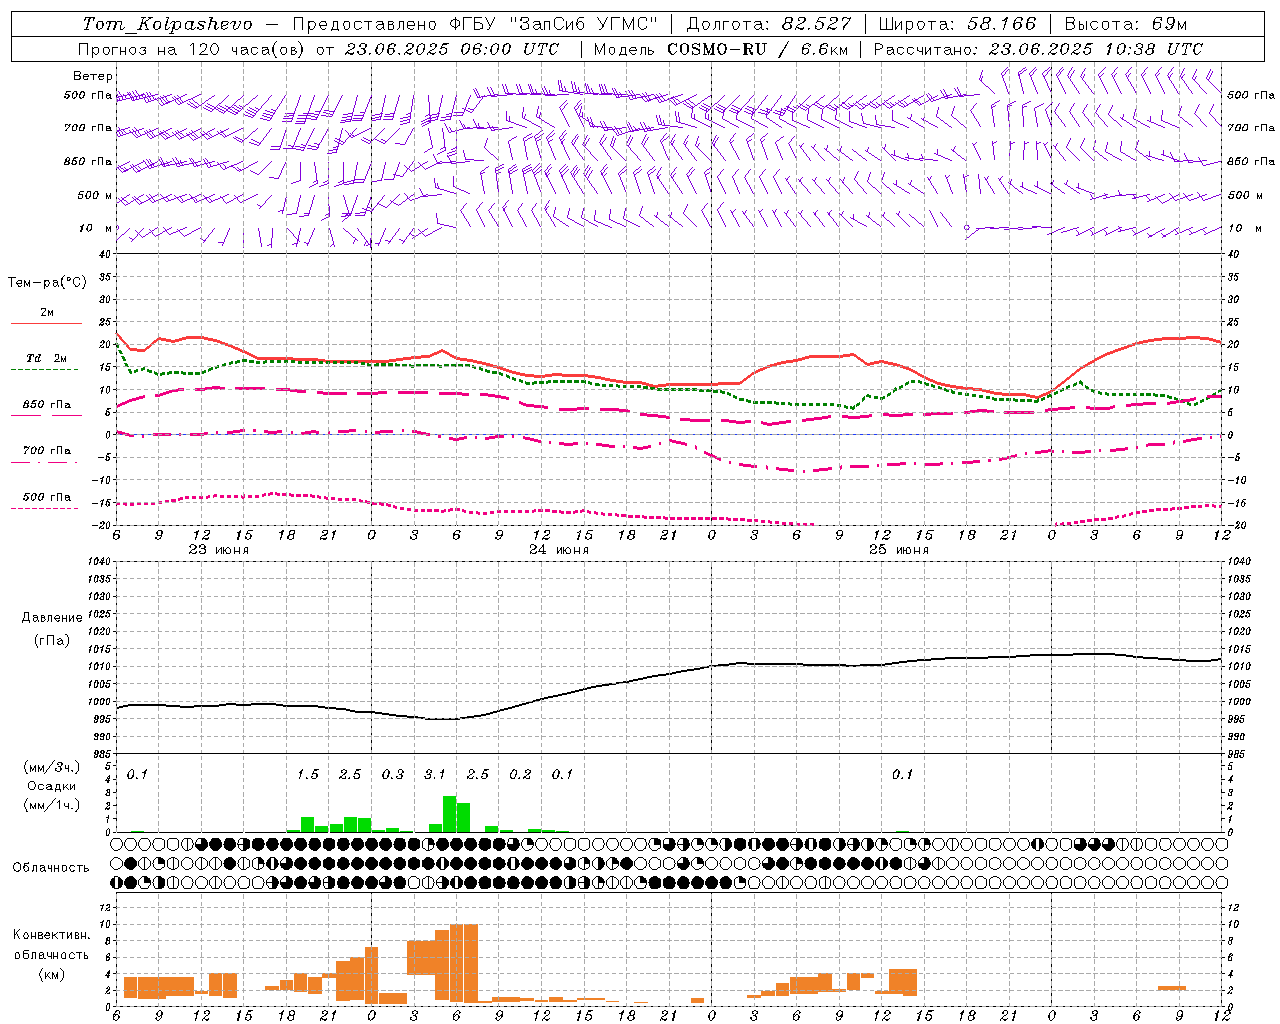Select the Рассчитано: 23.06.2025 10:38 UTC timestamp
Viewport: 1280px width, 1024px height.
1038,49
